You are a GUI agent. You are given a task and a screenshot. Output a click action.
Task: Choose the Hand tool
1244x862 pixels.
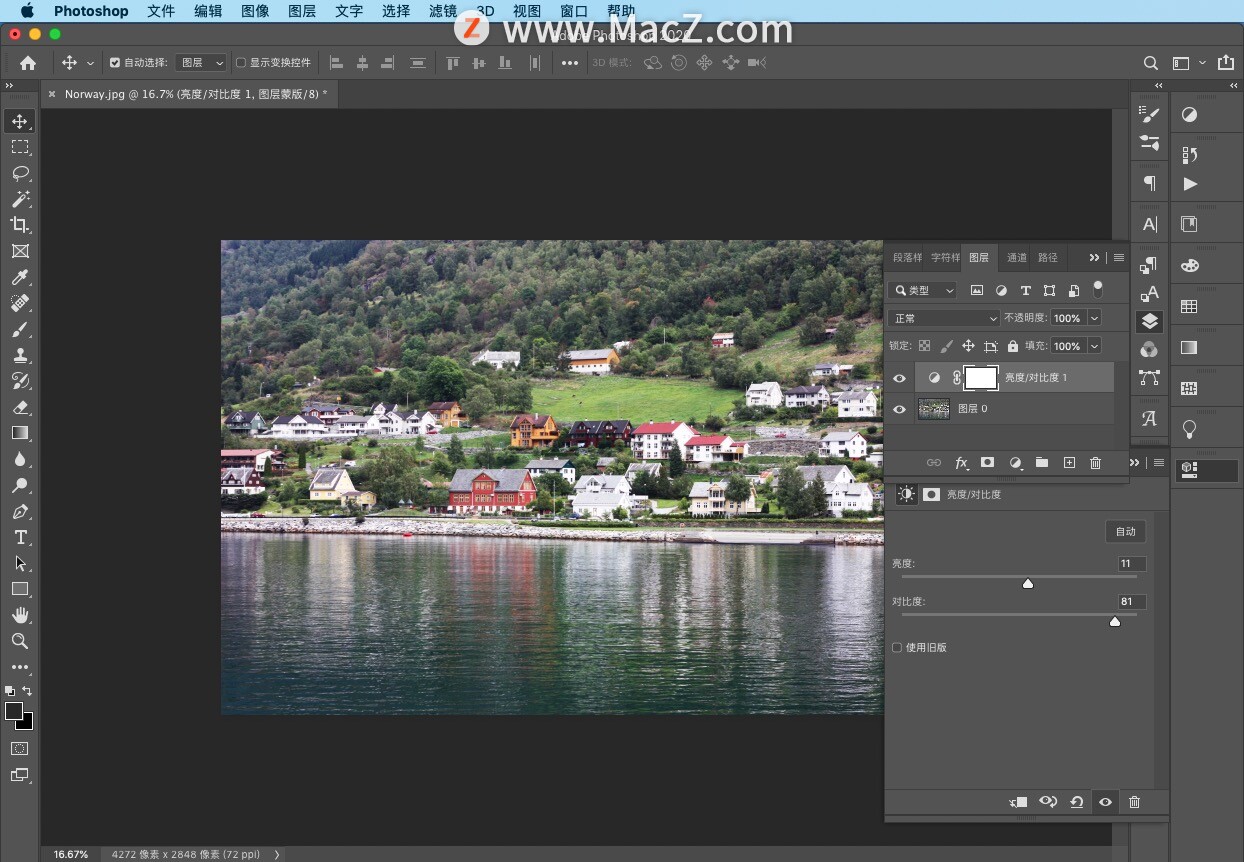[20, 615]
